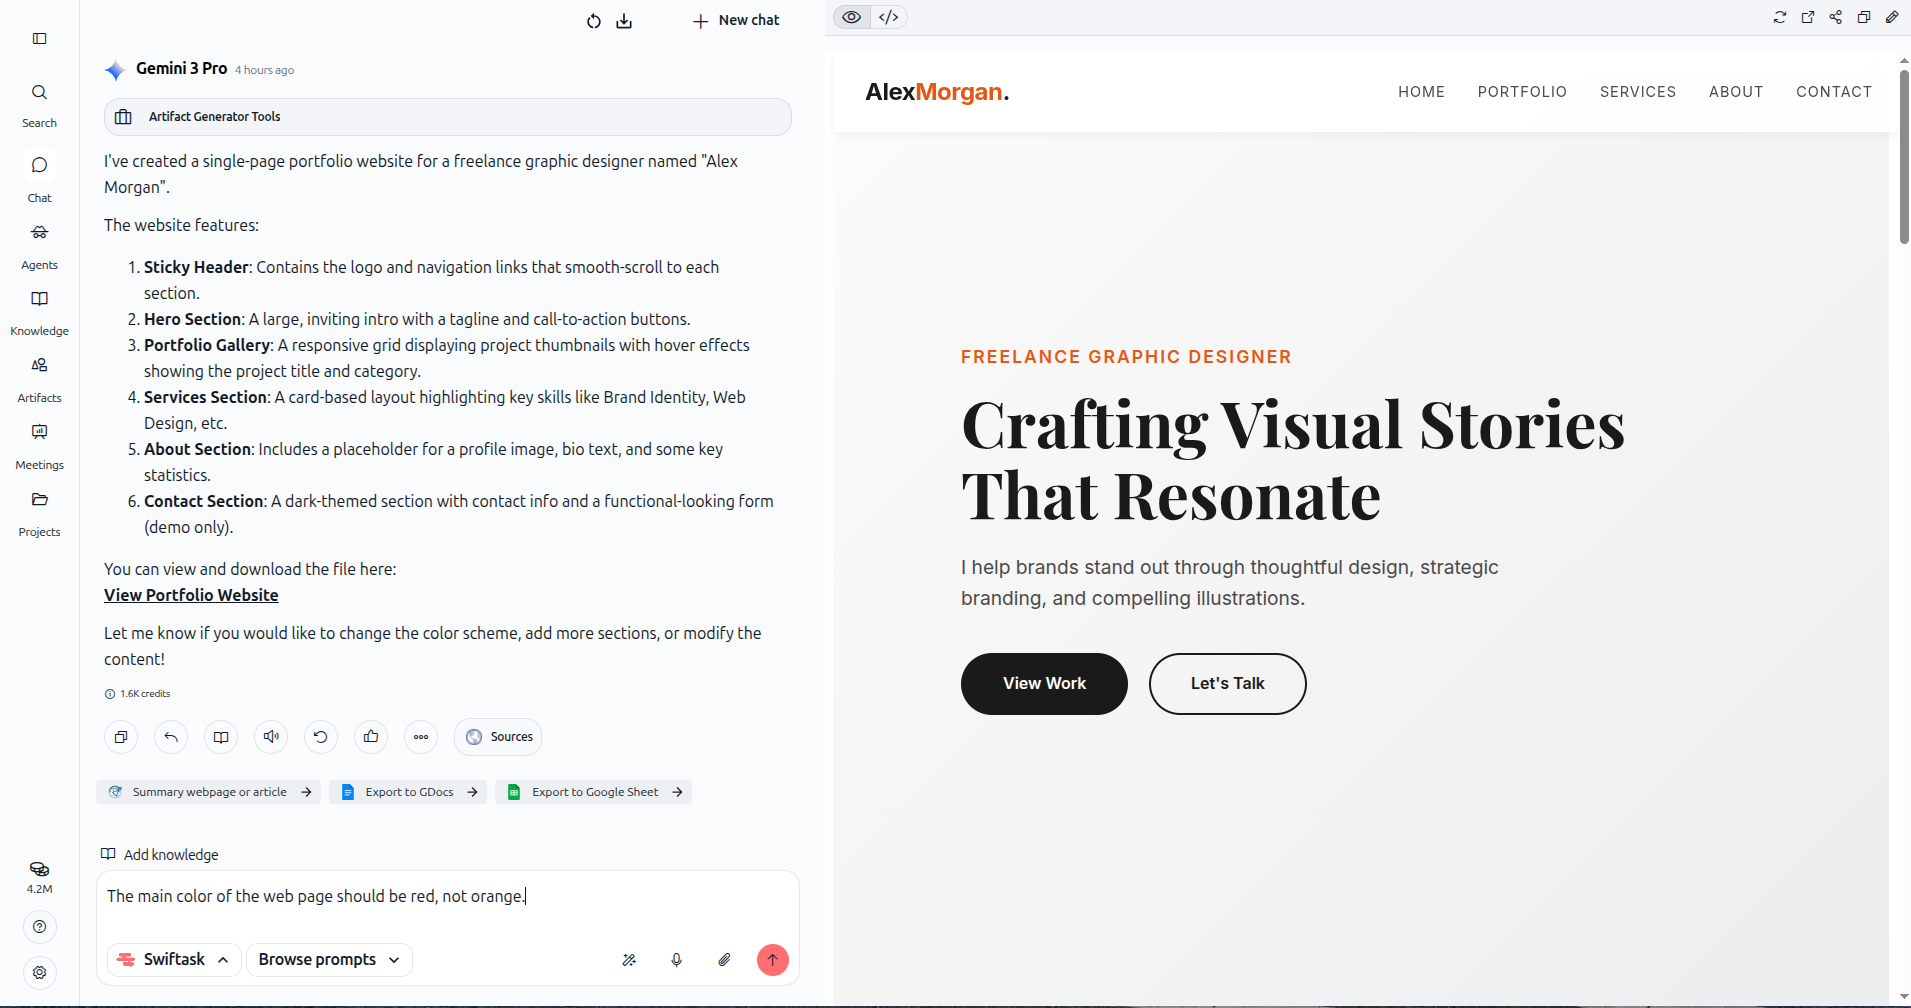Open the View Portfolio Website link
The width and height of the screenshot is (1911, 1008).
tap(191, 595)
